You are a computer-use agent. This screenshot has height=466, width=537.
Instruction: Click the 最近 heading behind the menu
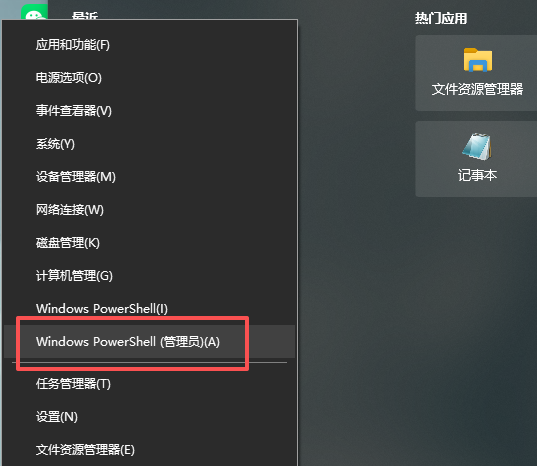pyautogui.click(x=85, y=15)
